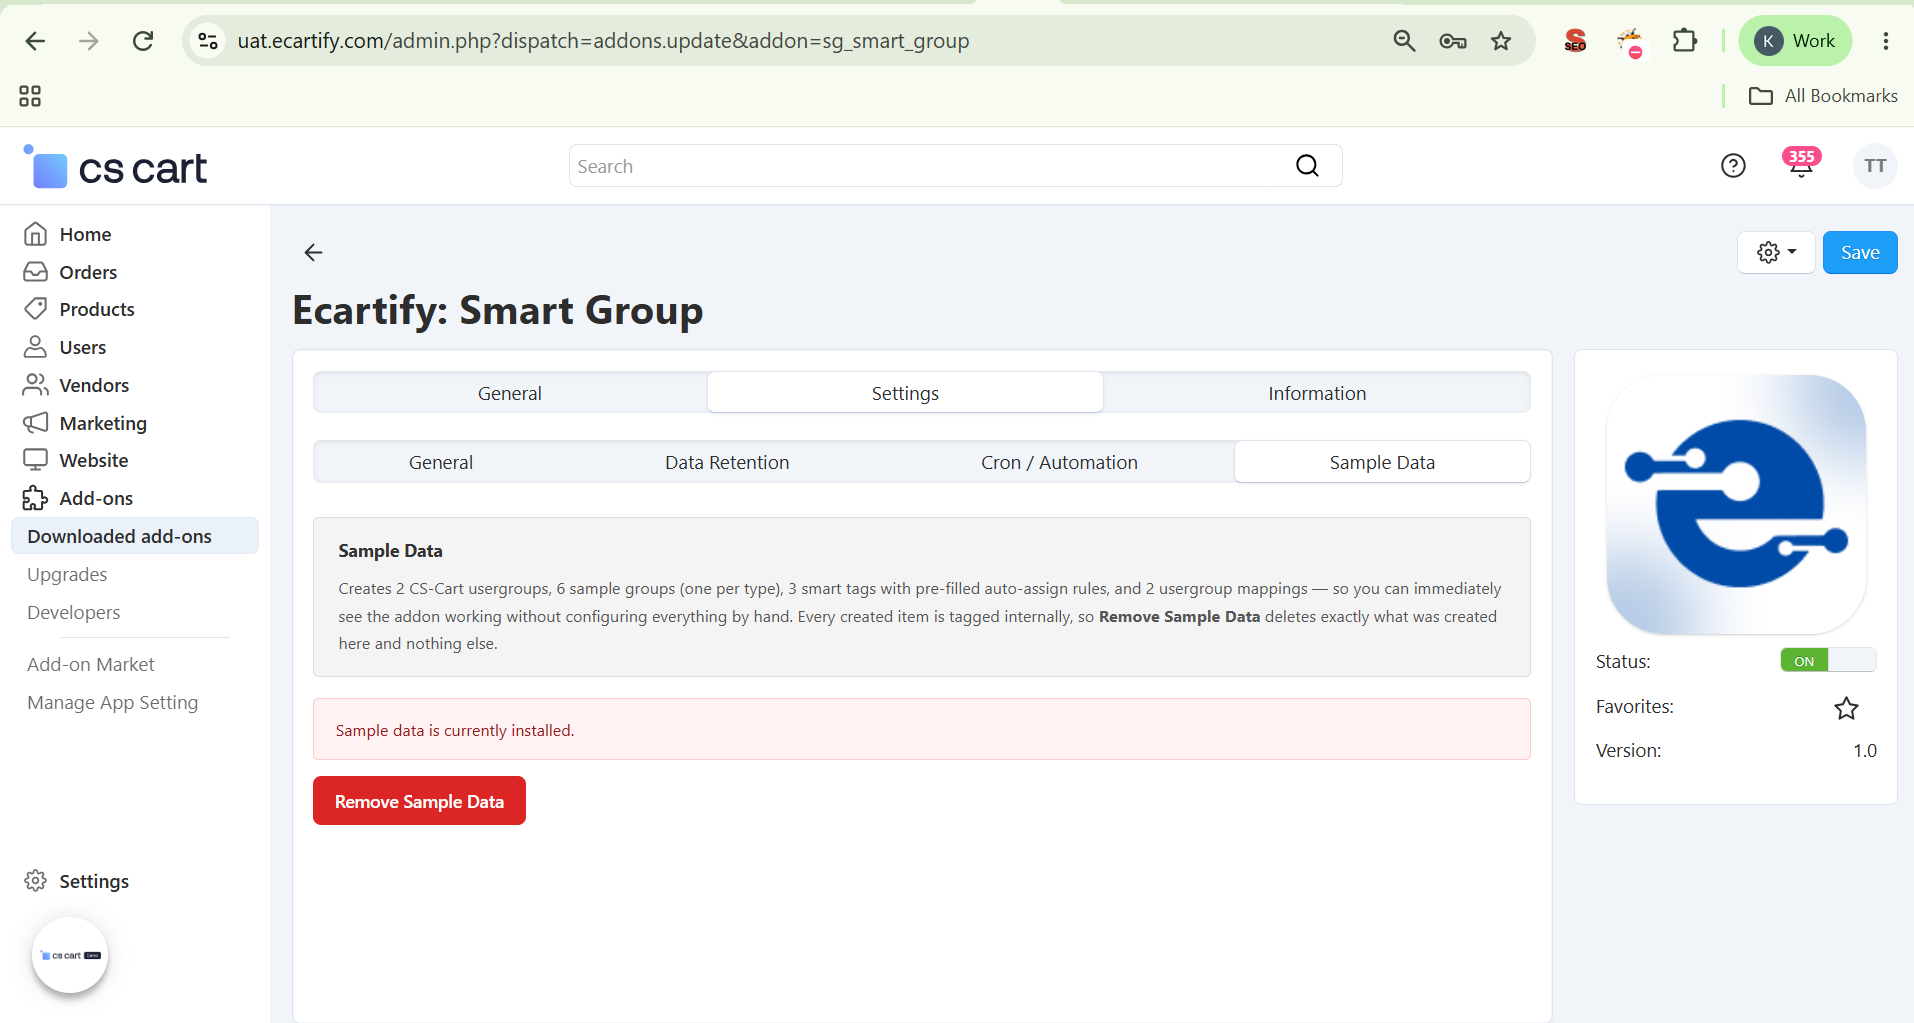1914x1023 pixels.
Task: Open the zoom magnifier in address bar
Action: click(x=1404, y=41)
